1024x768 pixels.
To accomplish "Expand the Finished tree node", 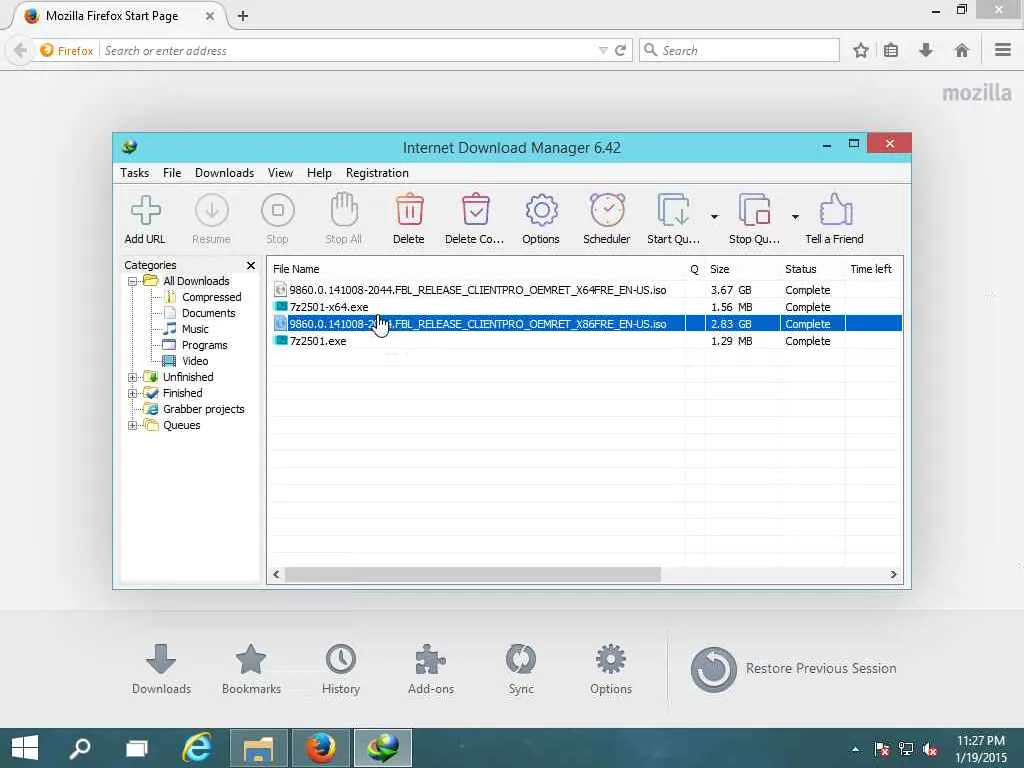I will click(133, 393).
